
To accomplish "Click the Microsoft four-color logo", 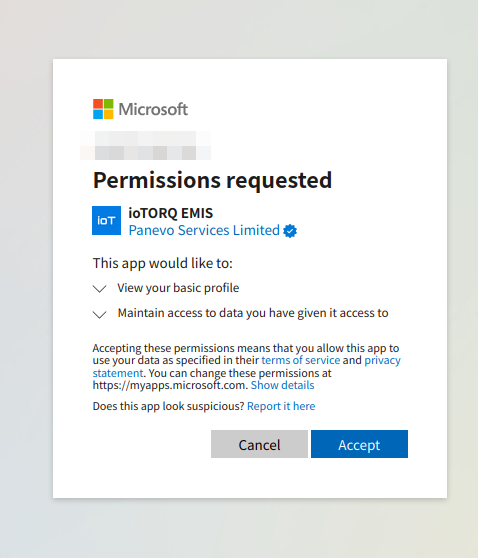I will [103, 109].
